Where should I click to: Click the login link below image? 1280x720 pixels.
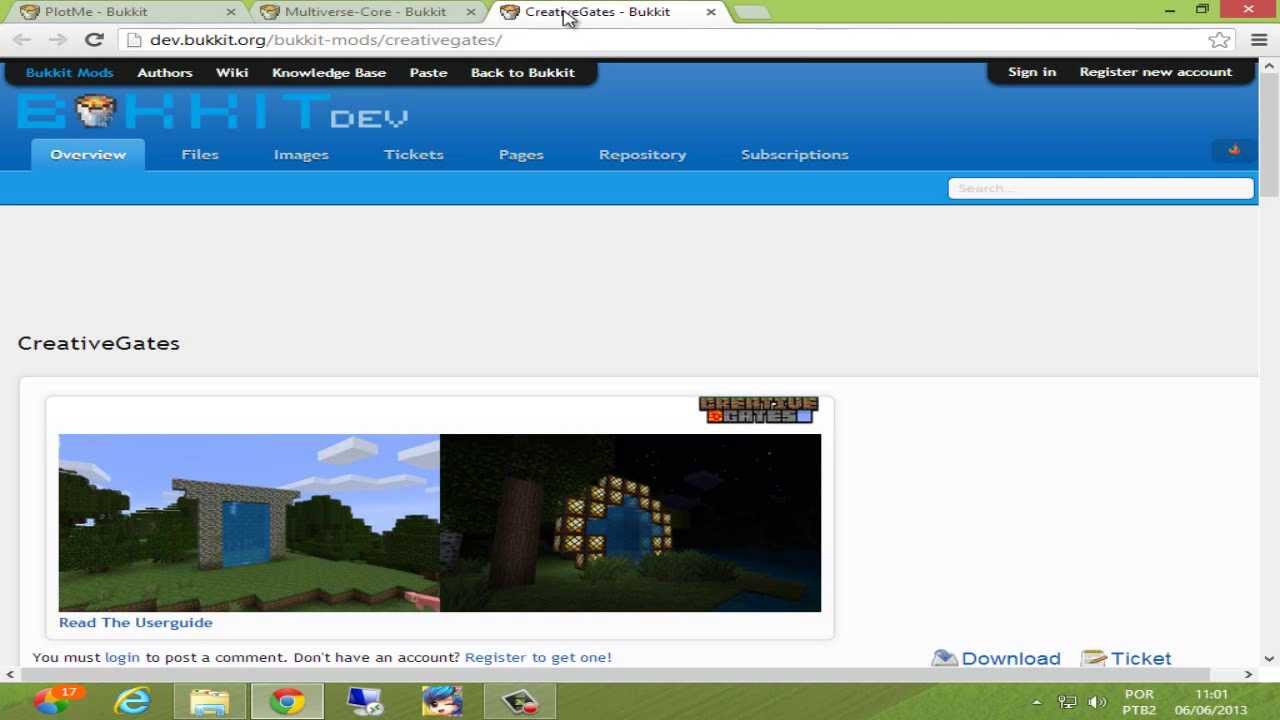pos(122,657)
